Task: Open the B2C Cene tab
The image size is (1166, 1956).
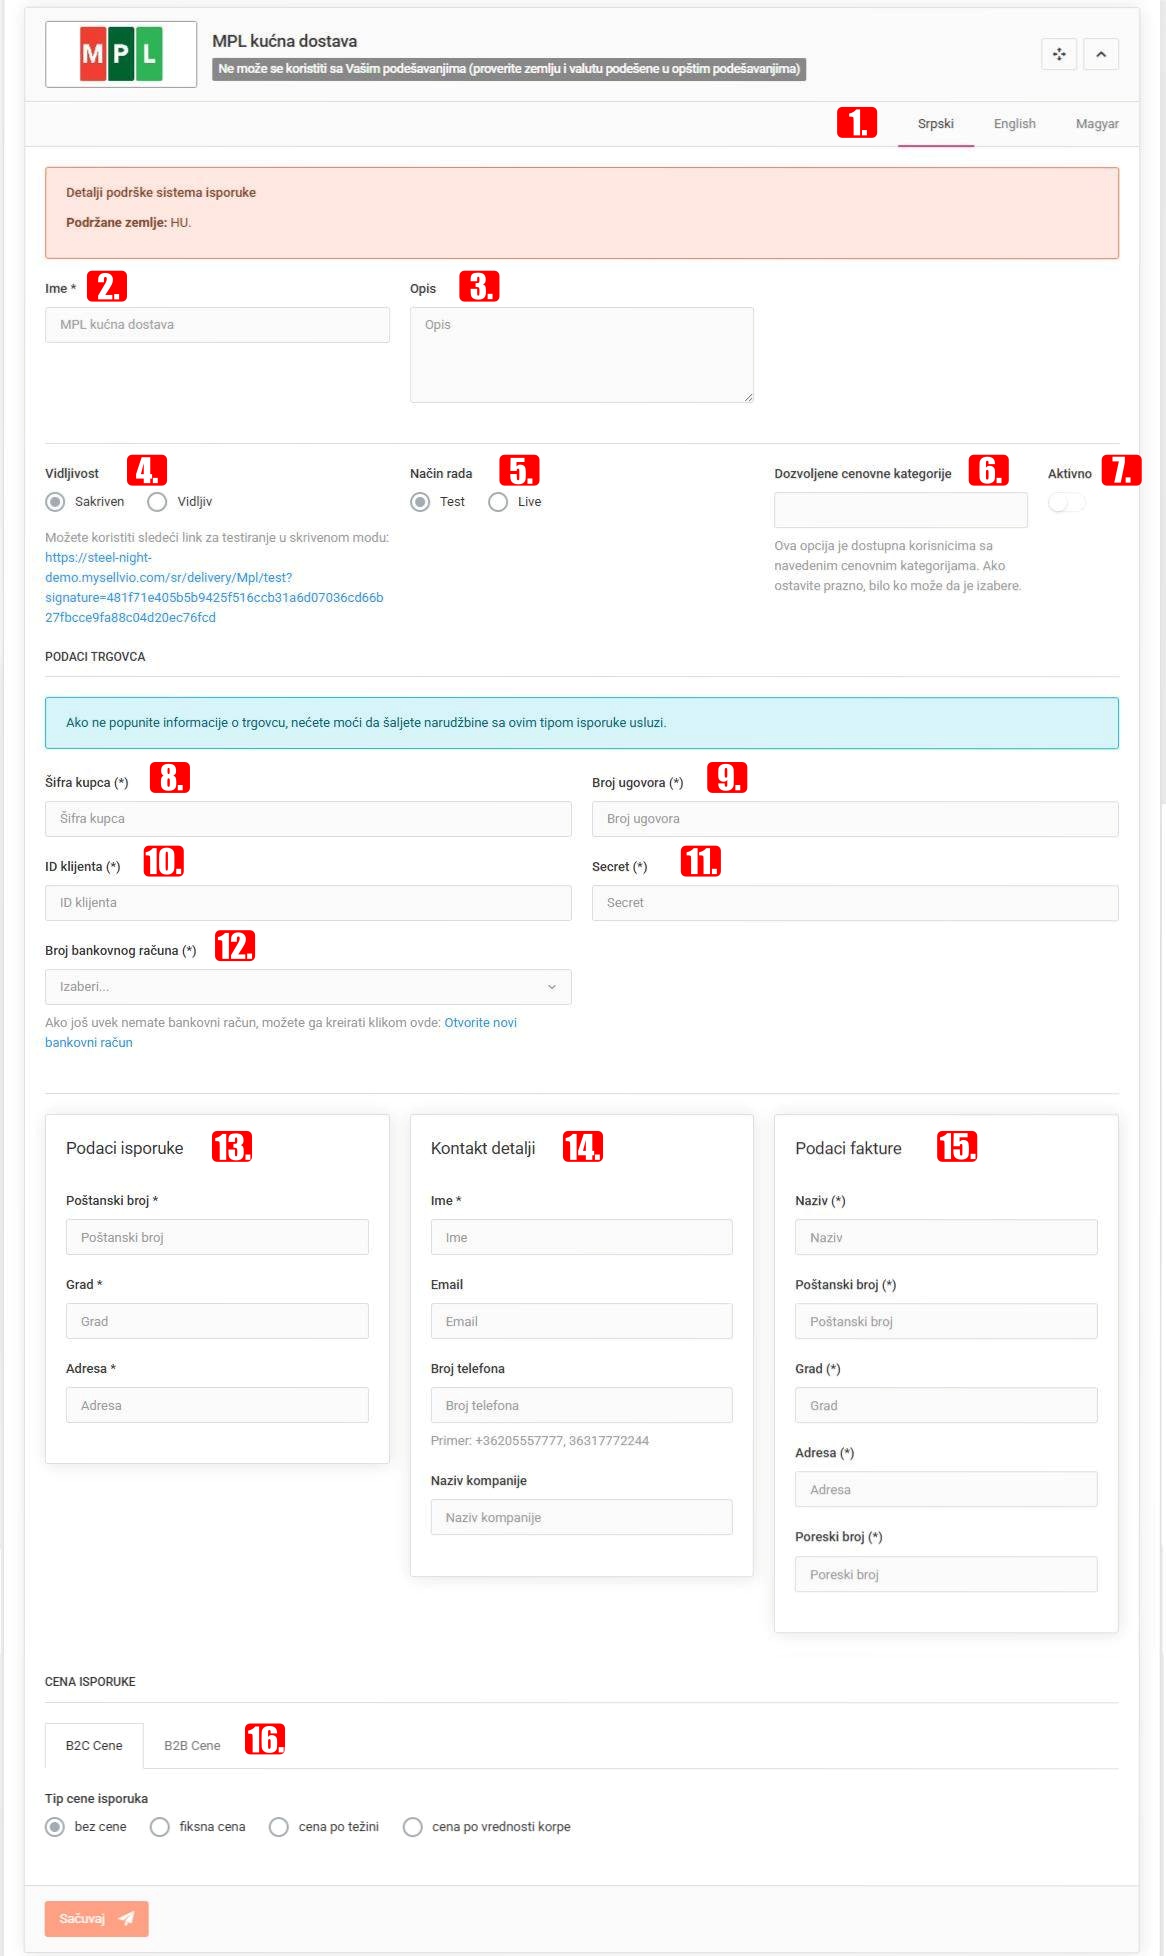Action: pos(94,1745)
